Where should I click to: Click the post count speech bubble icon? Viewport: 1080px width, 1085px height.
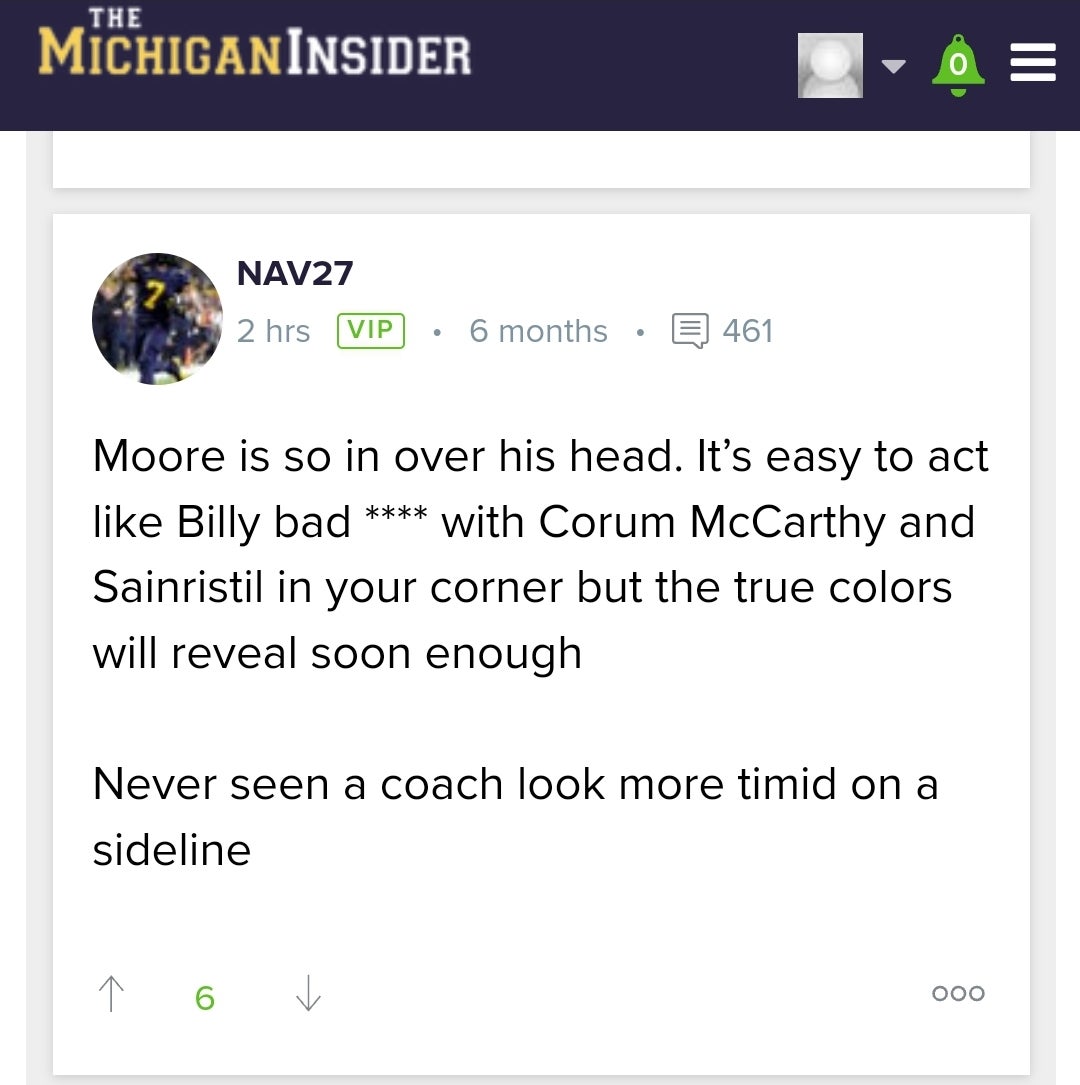pyautogui.click(x=690, y=331)
